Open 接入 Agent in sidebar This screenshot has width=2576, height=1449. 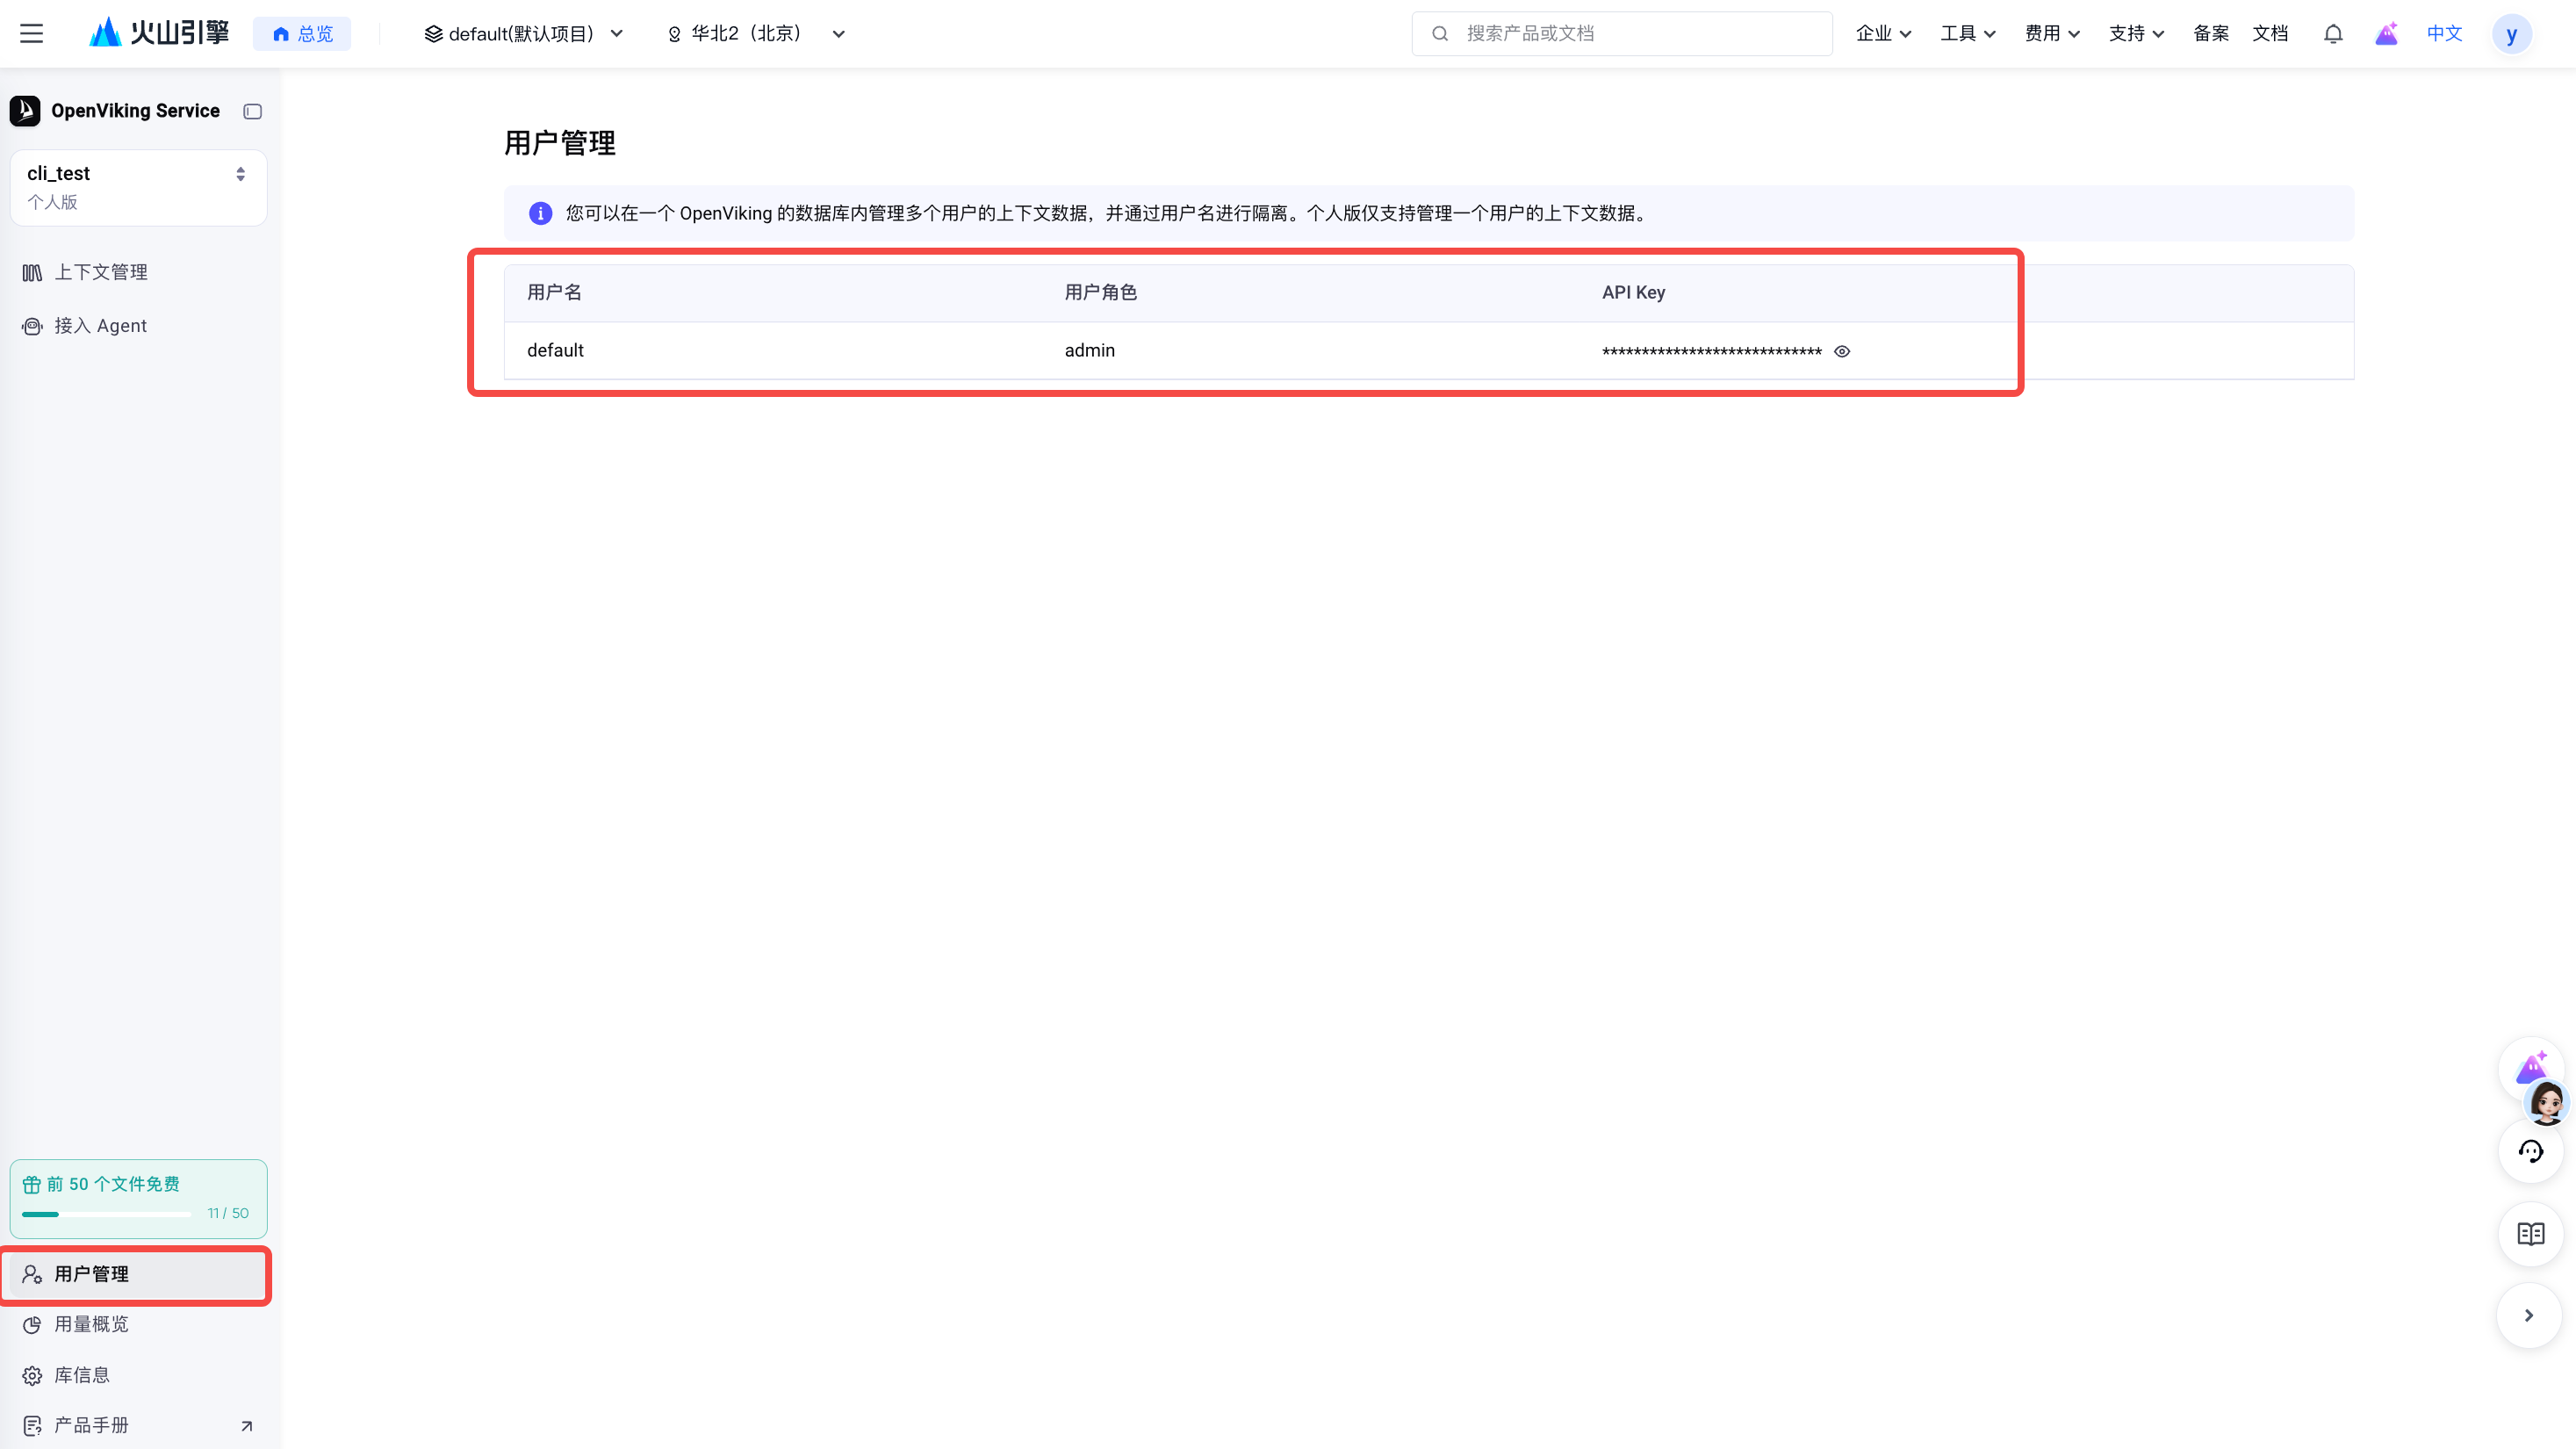point(138,326)
